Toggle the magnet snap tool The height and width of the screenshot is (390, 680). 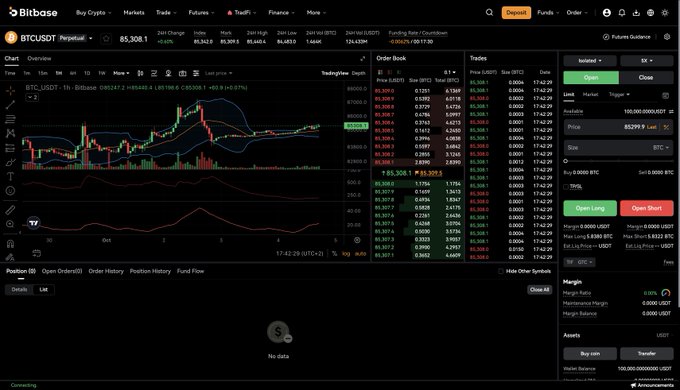point(10,244)
